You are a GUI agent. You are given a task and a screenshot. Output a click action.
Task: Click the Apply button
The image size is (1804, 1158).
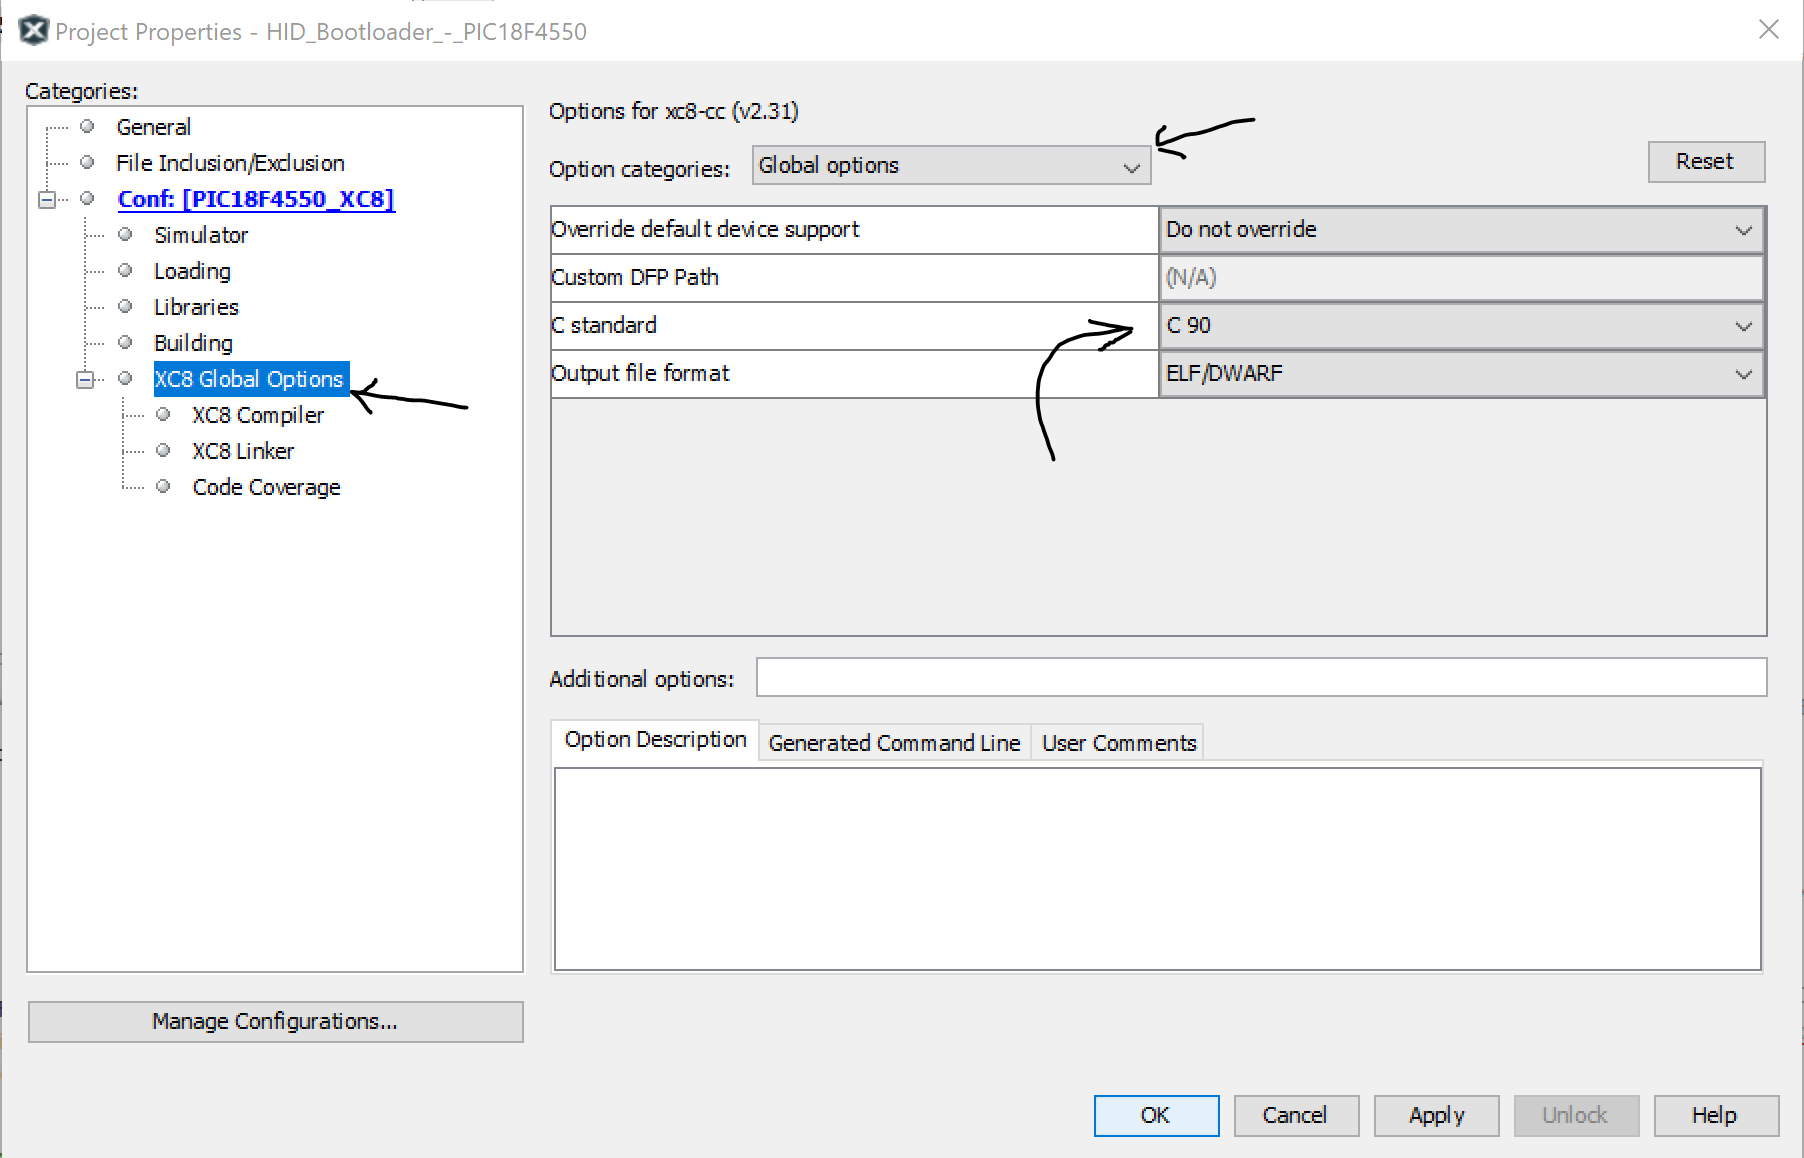(1436, 1116)
